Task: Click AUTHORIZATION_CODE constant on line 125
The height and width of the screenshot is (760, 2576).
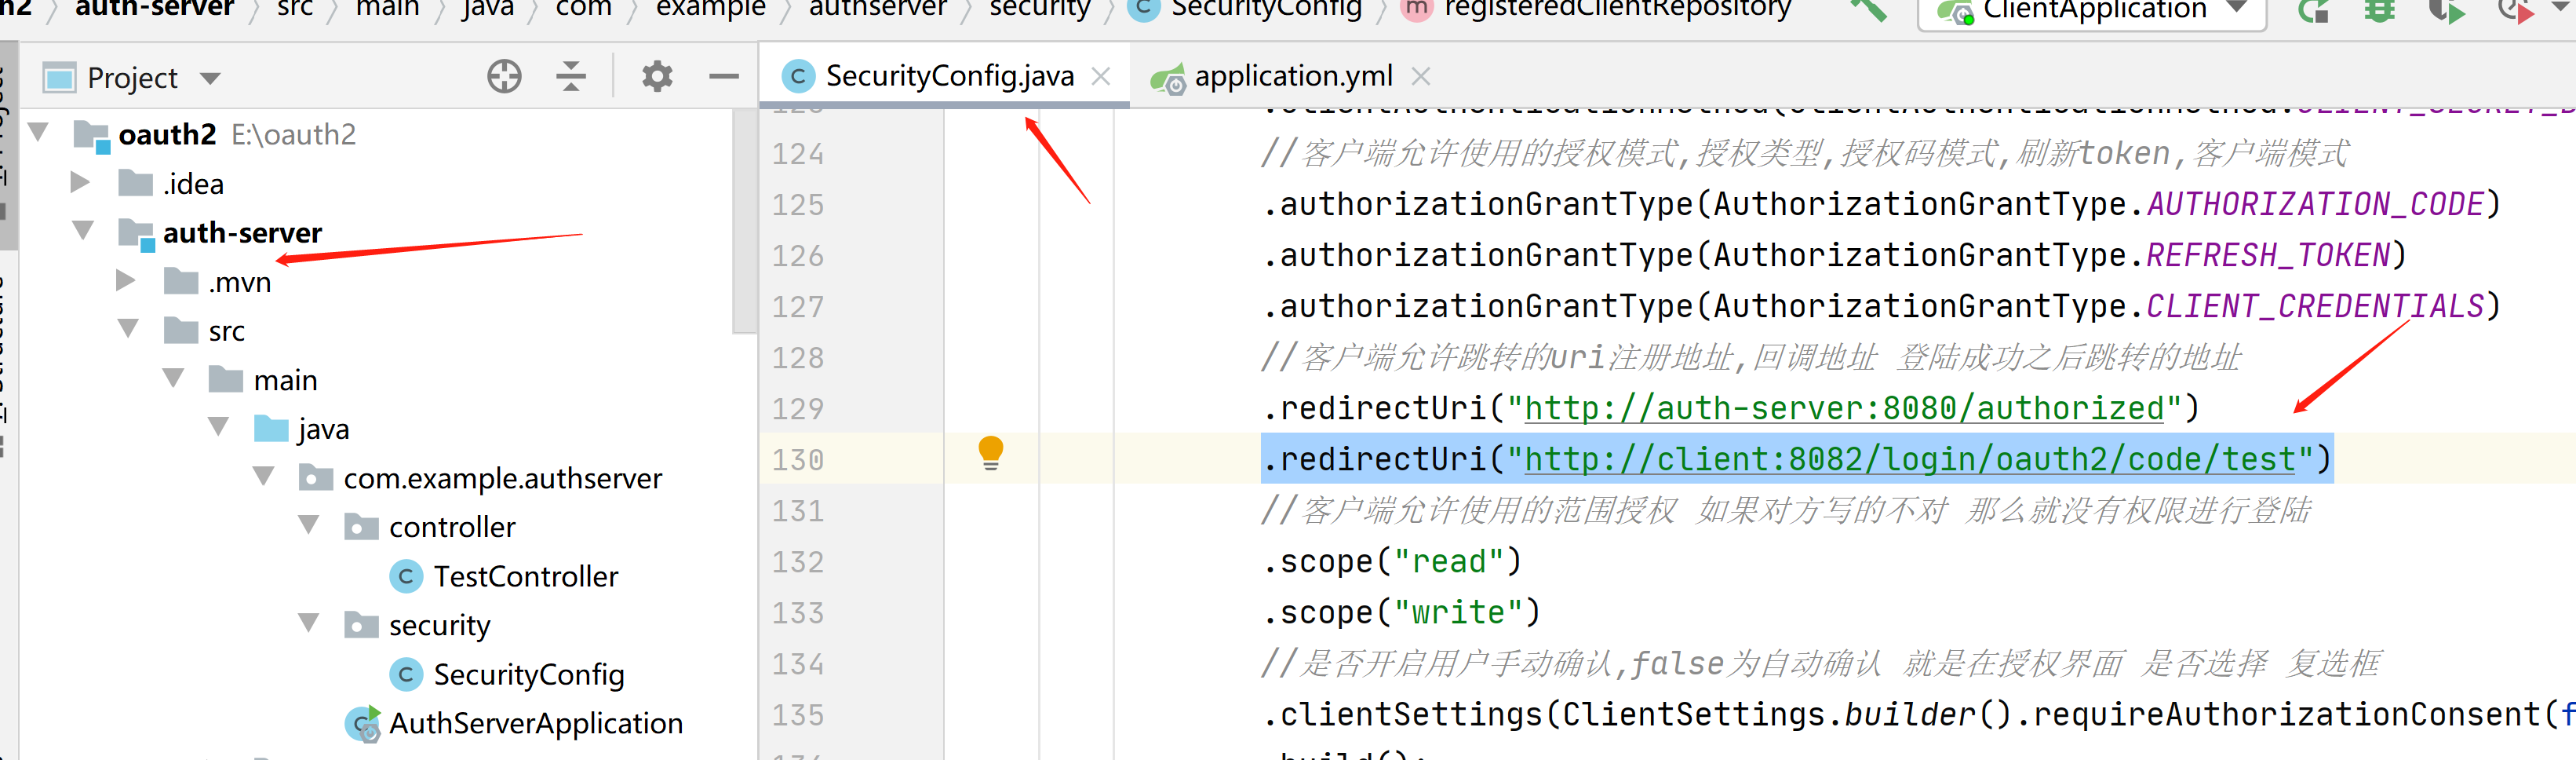Action: 2315,204
